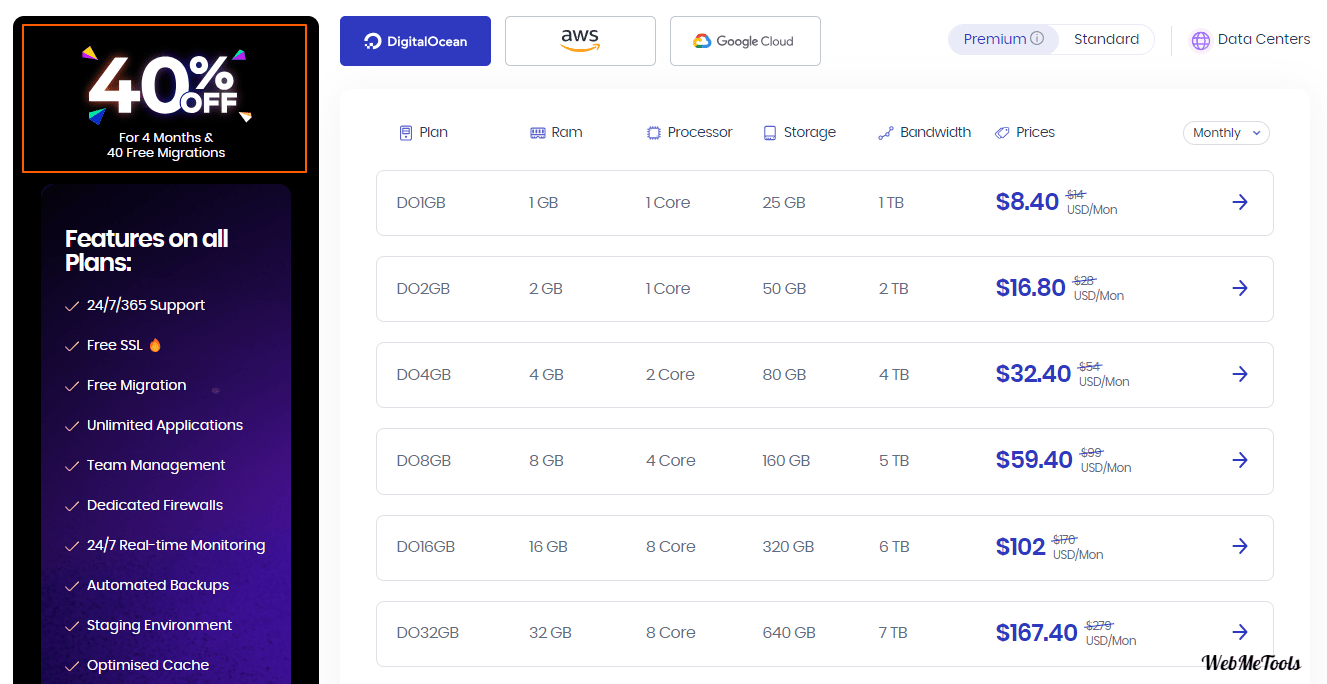
Task: Open the Data Centers link
Action: (x=1250, y=40)
